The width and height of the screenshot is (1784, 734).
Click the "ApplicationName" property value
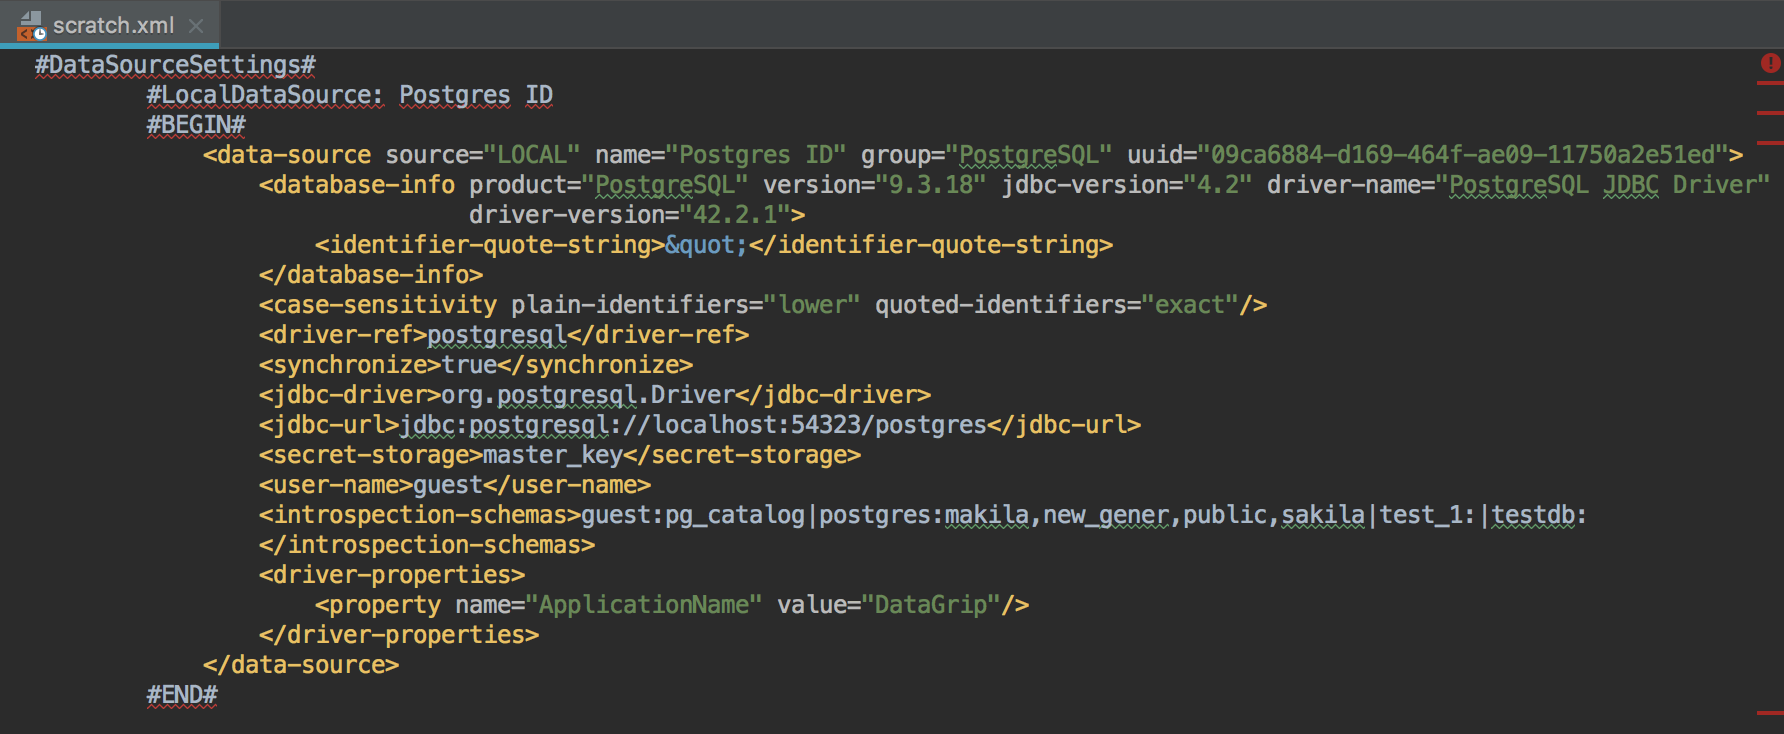tap(644, 605)
